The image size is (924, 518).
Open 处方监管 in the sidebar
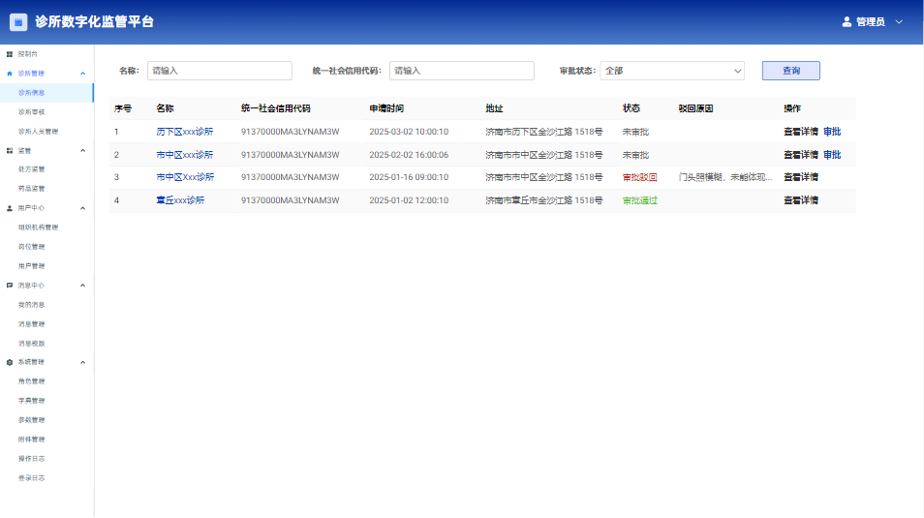click(32, 170)
